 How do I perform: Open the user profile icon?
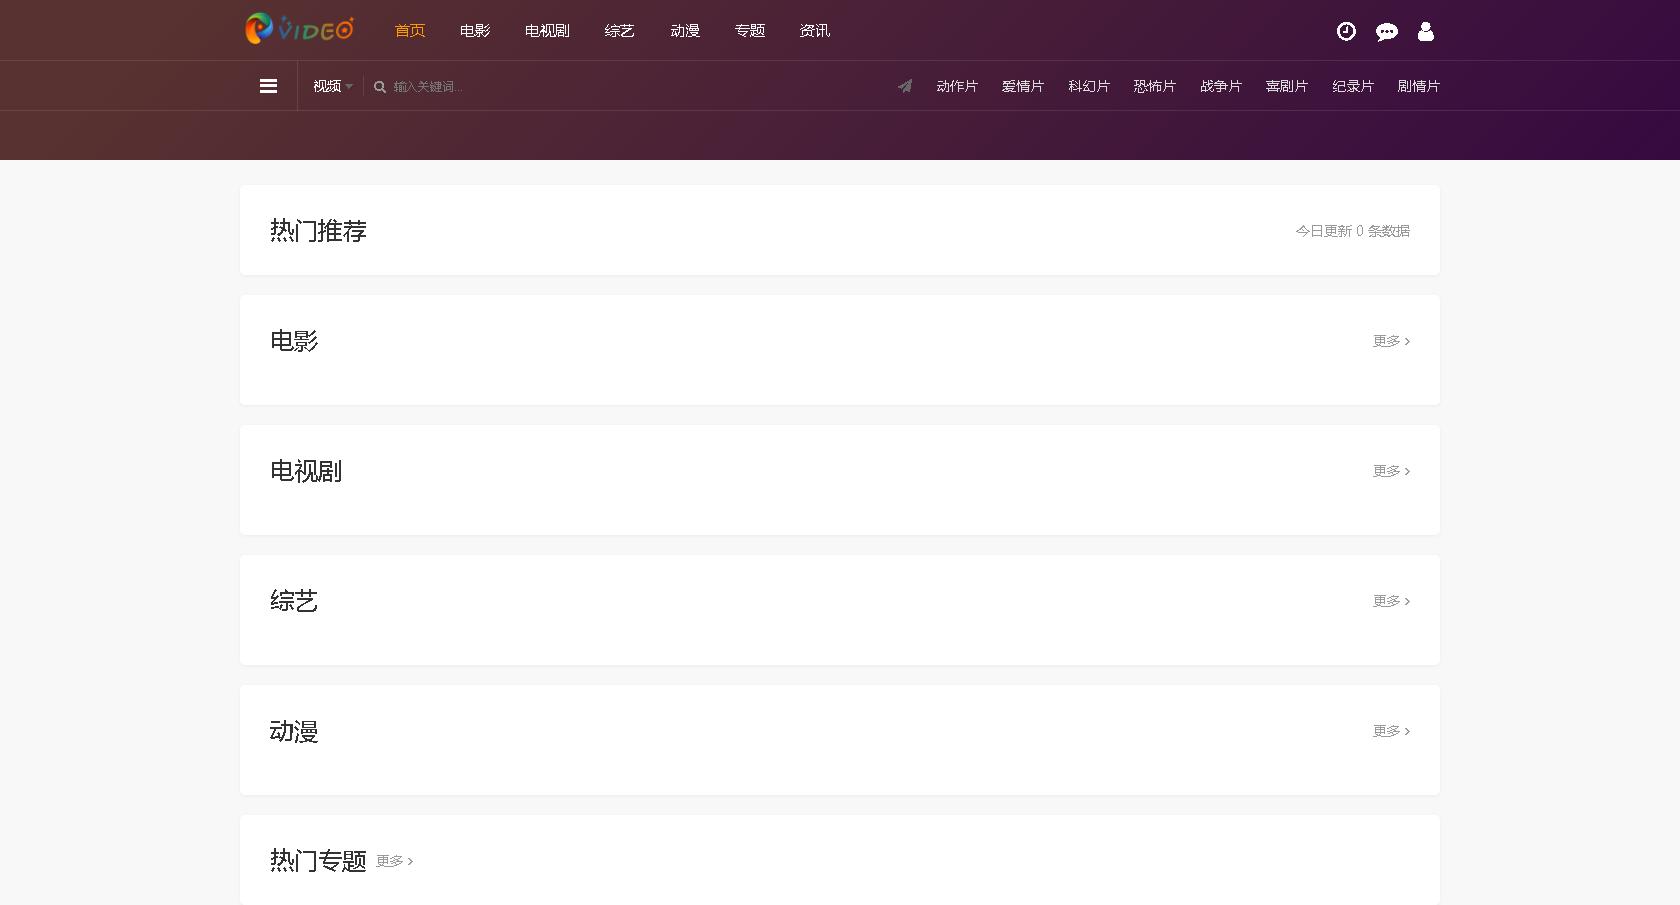1425,31
